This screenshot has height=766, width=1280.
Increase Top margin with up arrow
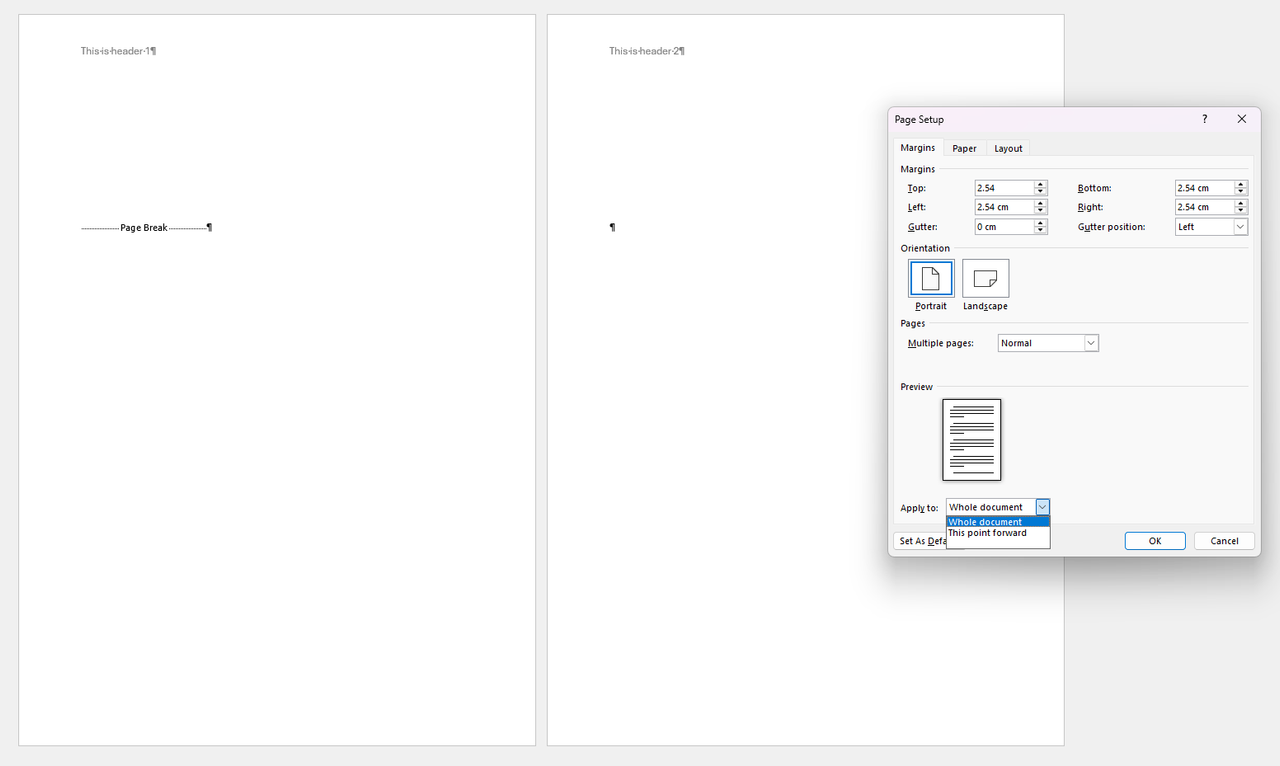(x=1041, y=184)
